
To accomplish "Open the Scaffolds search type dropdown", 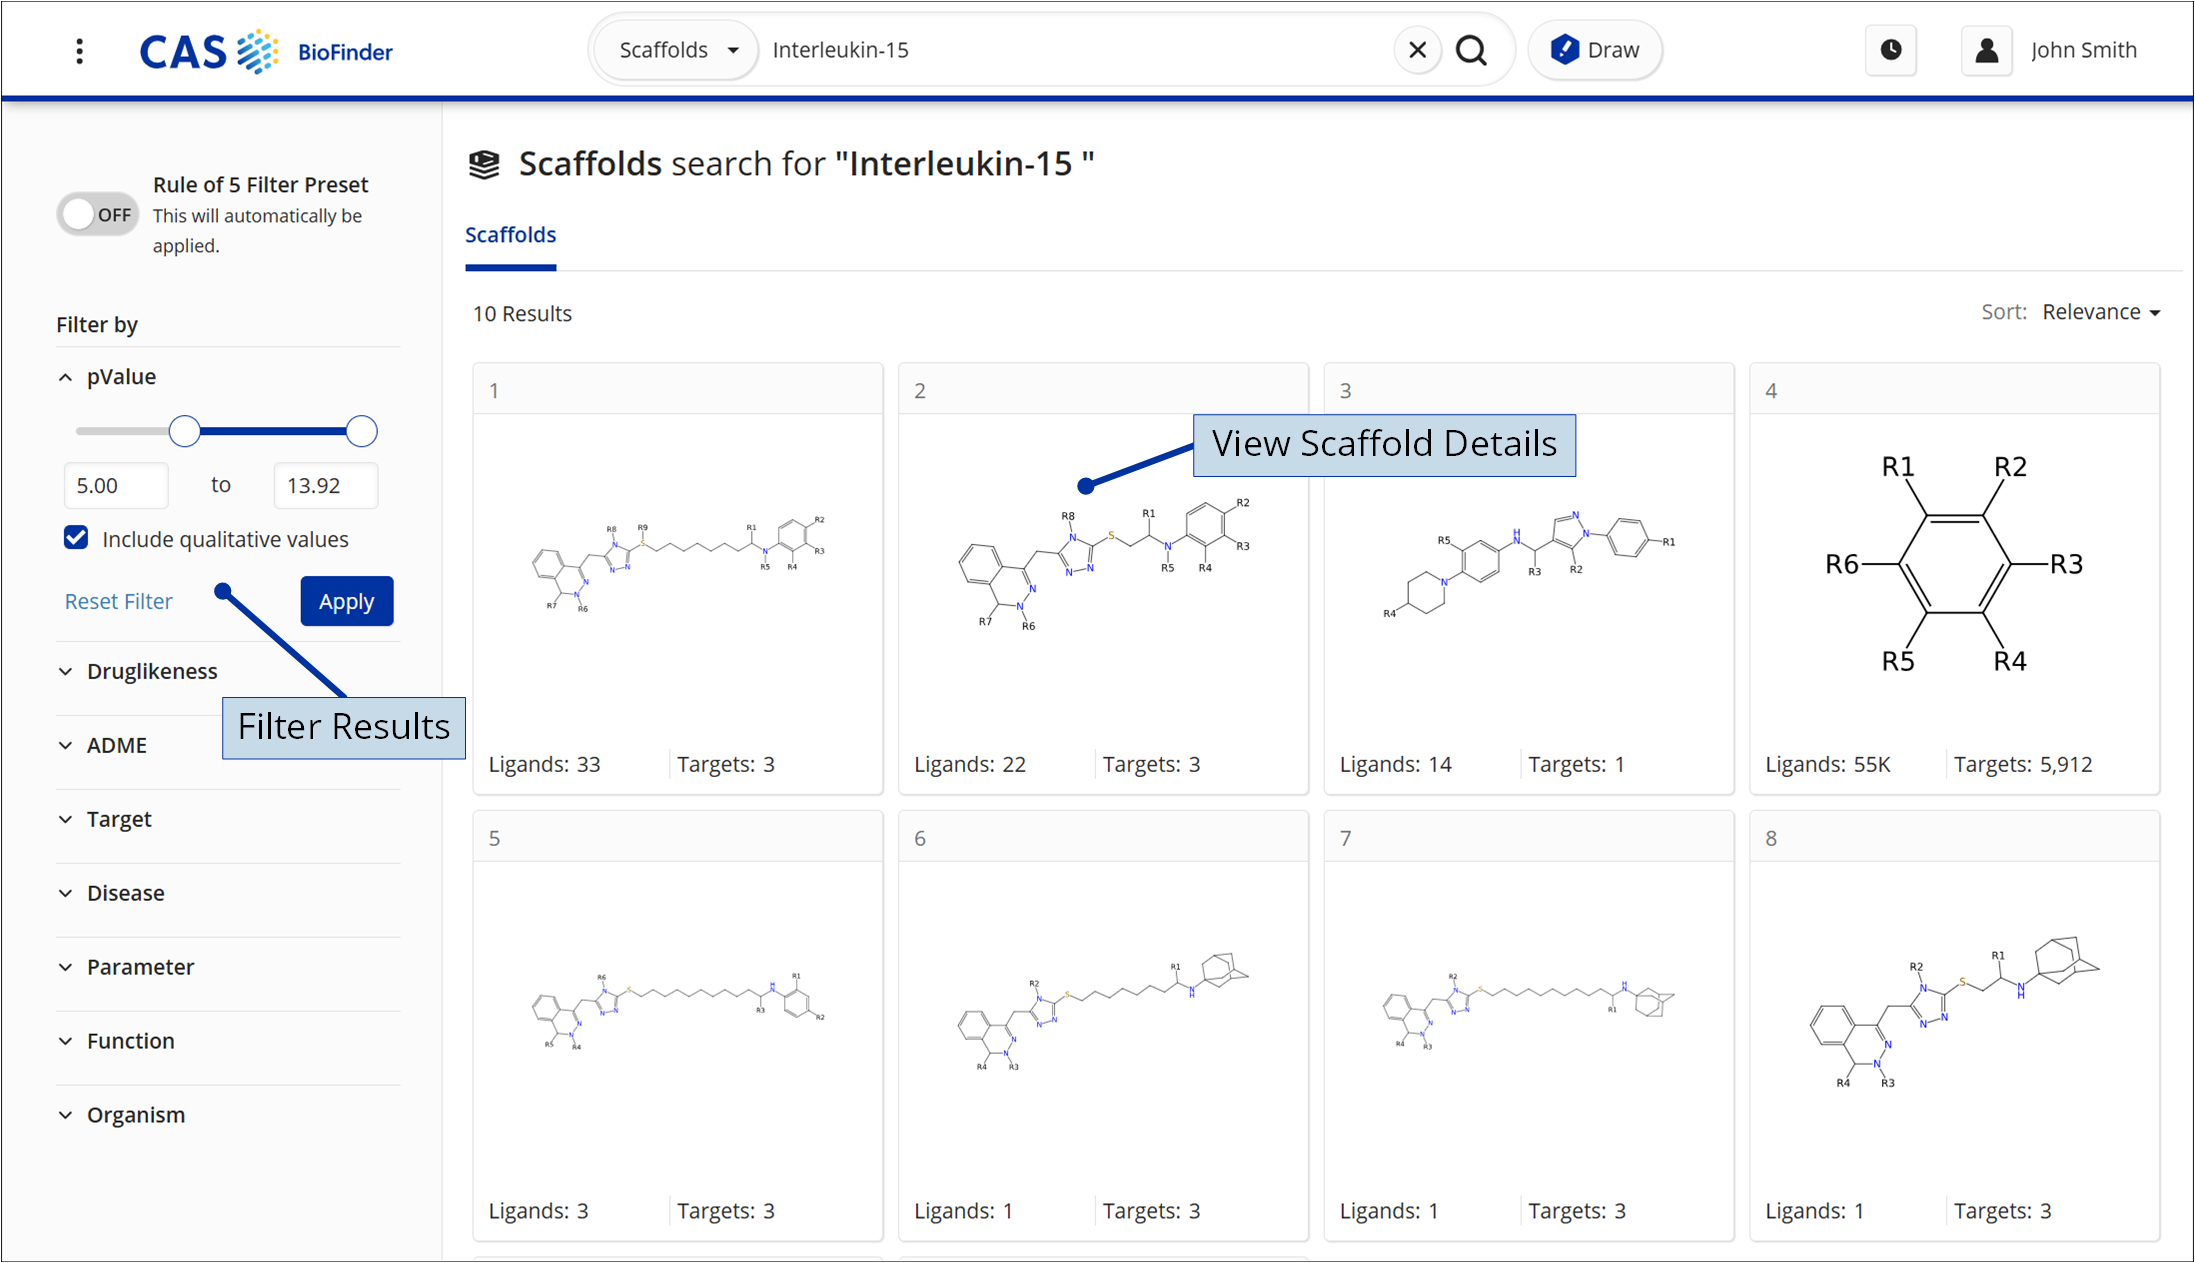I will [x=678, y=50].
